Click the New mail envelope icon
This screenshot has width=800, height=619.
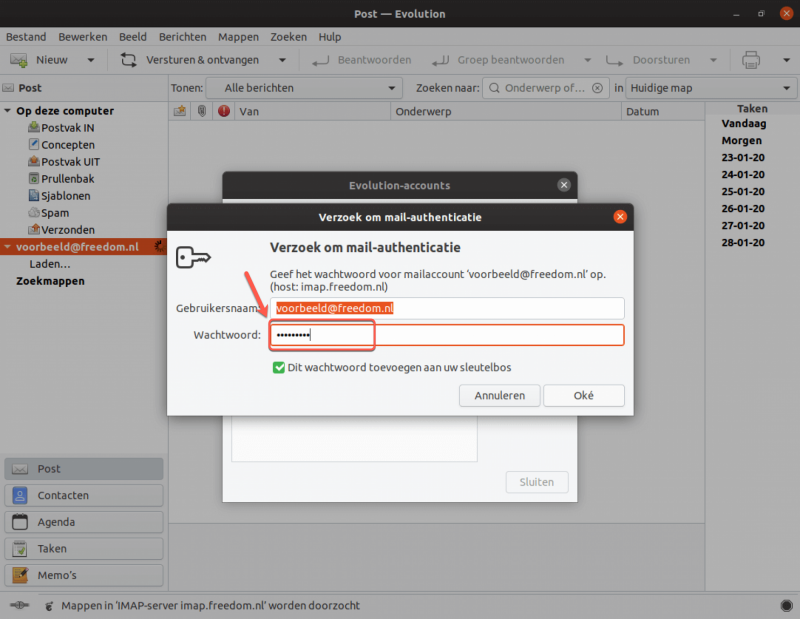coord(19,60)
